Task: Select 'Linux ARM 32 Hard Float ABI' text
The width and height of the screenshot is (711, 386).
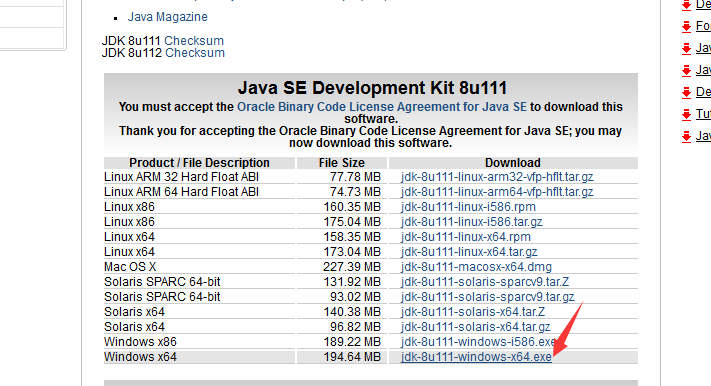Action: (181, 177)
